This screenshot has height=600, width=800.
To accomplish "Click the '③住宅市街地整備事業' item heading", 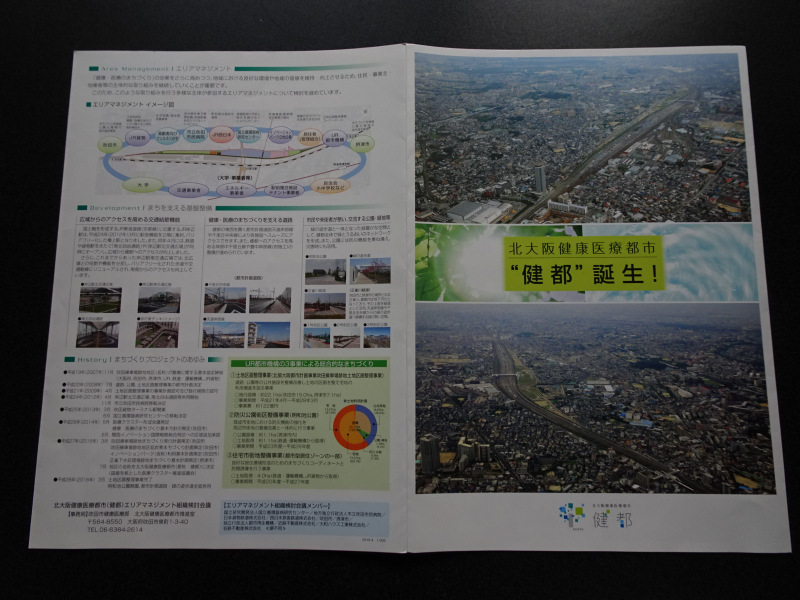I will [x=285, y=455].
